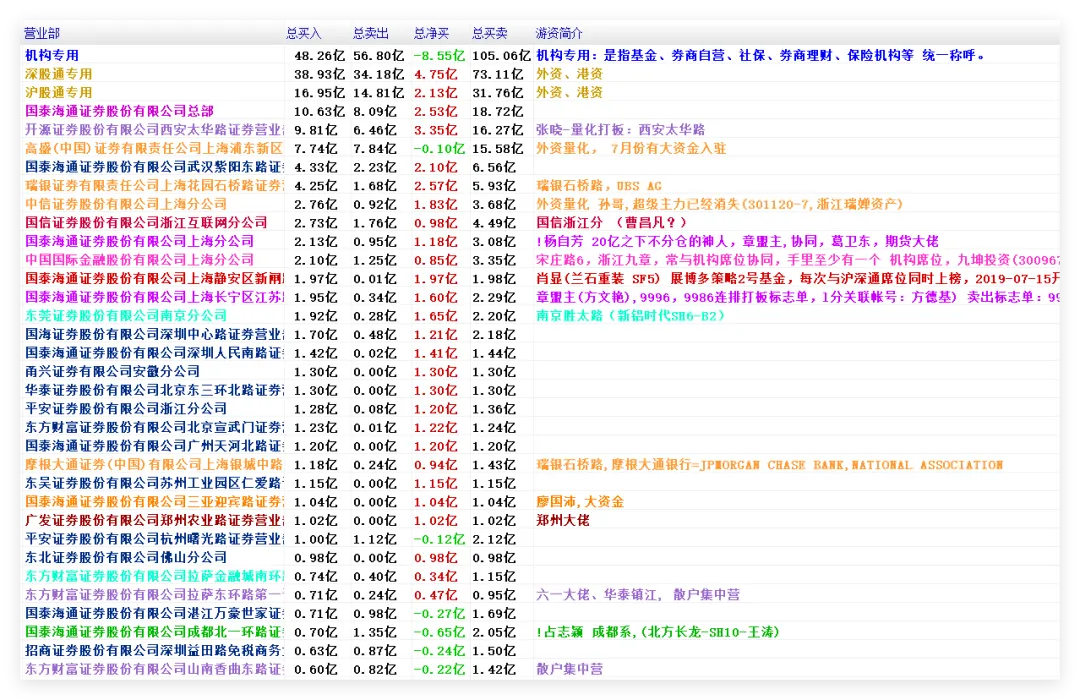Click the 56.80亿 total sell value
The width and height of the screenshot is (1080, 700).
pos(378,55)
